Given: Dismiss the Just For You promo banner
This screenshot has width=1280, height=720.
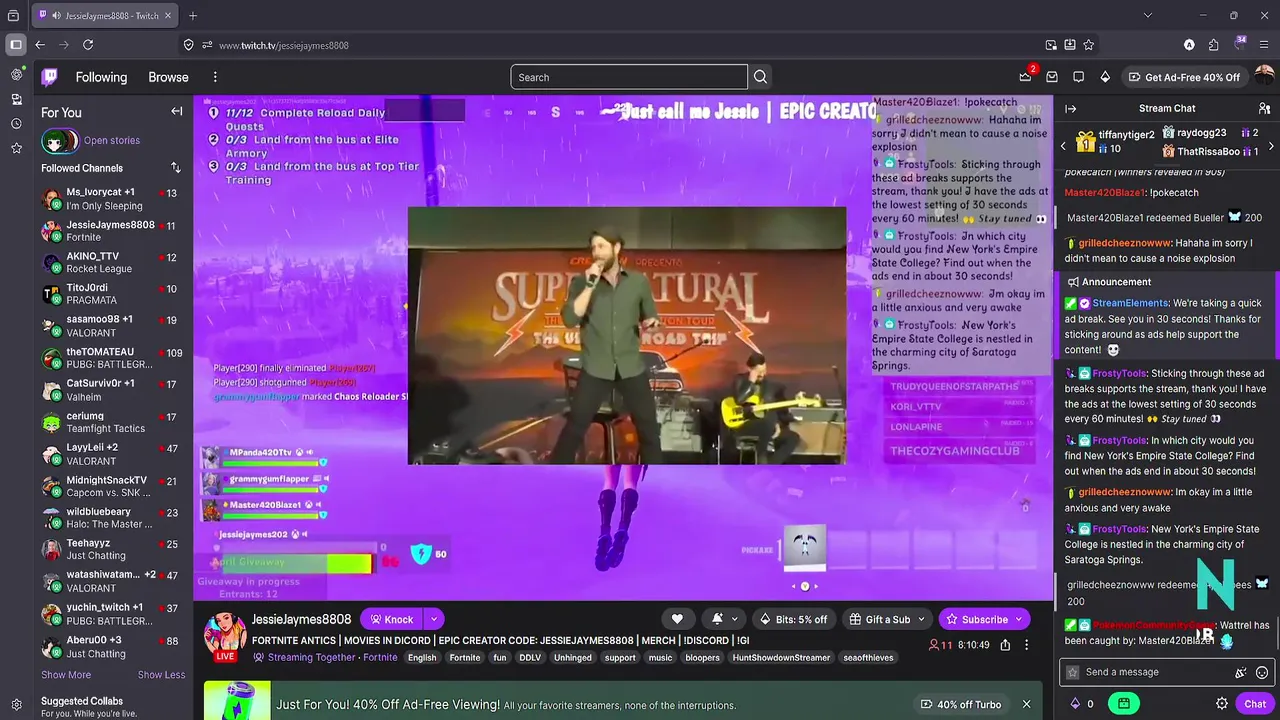Looking at the screenshot, I should click(x=1026, y=704).
